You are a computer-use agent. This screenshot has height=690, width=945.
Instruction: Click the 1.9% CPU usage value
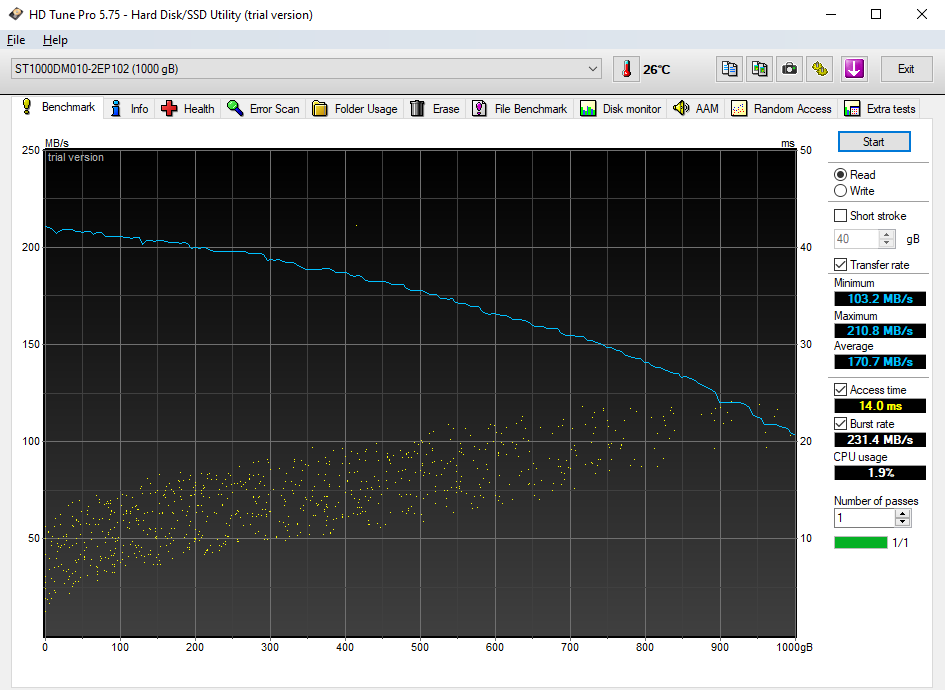(x=880, y=472)
